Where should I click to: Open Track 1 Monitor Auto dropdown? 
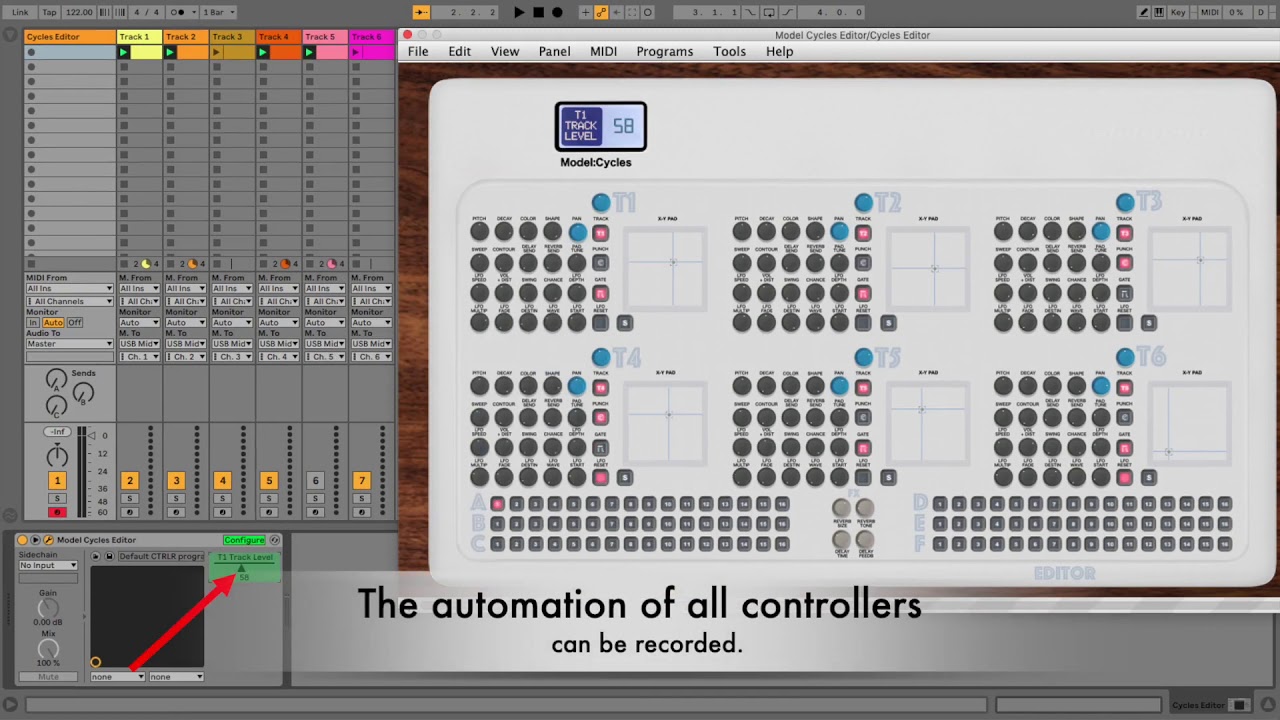(139, 323)
